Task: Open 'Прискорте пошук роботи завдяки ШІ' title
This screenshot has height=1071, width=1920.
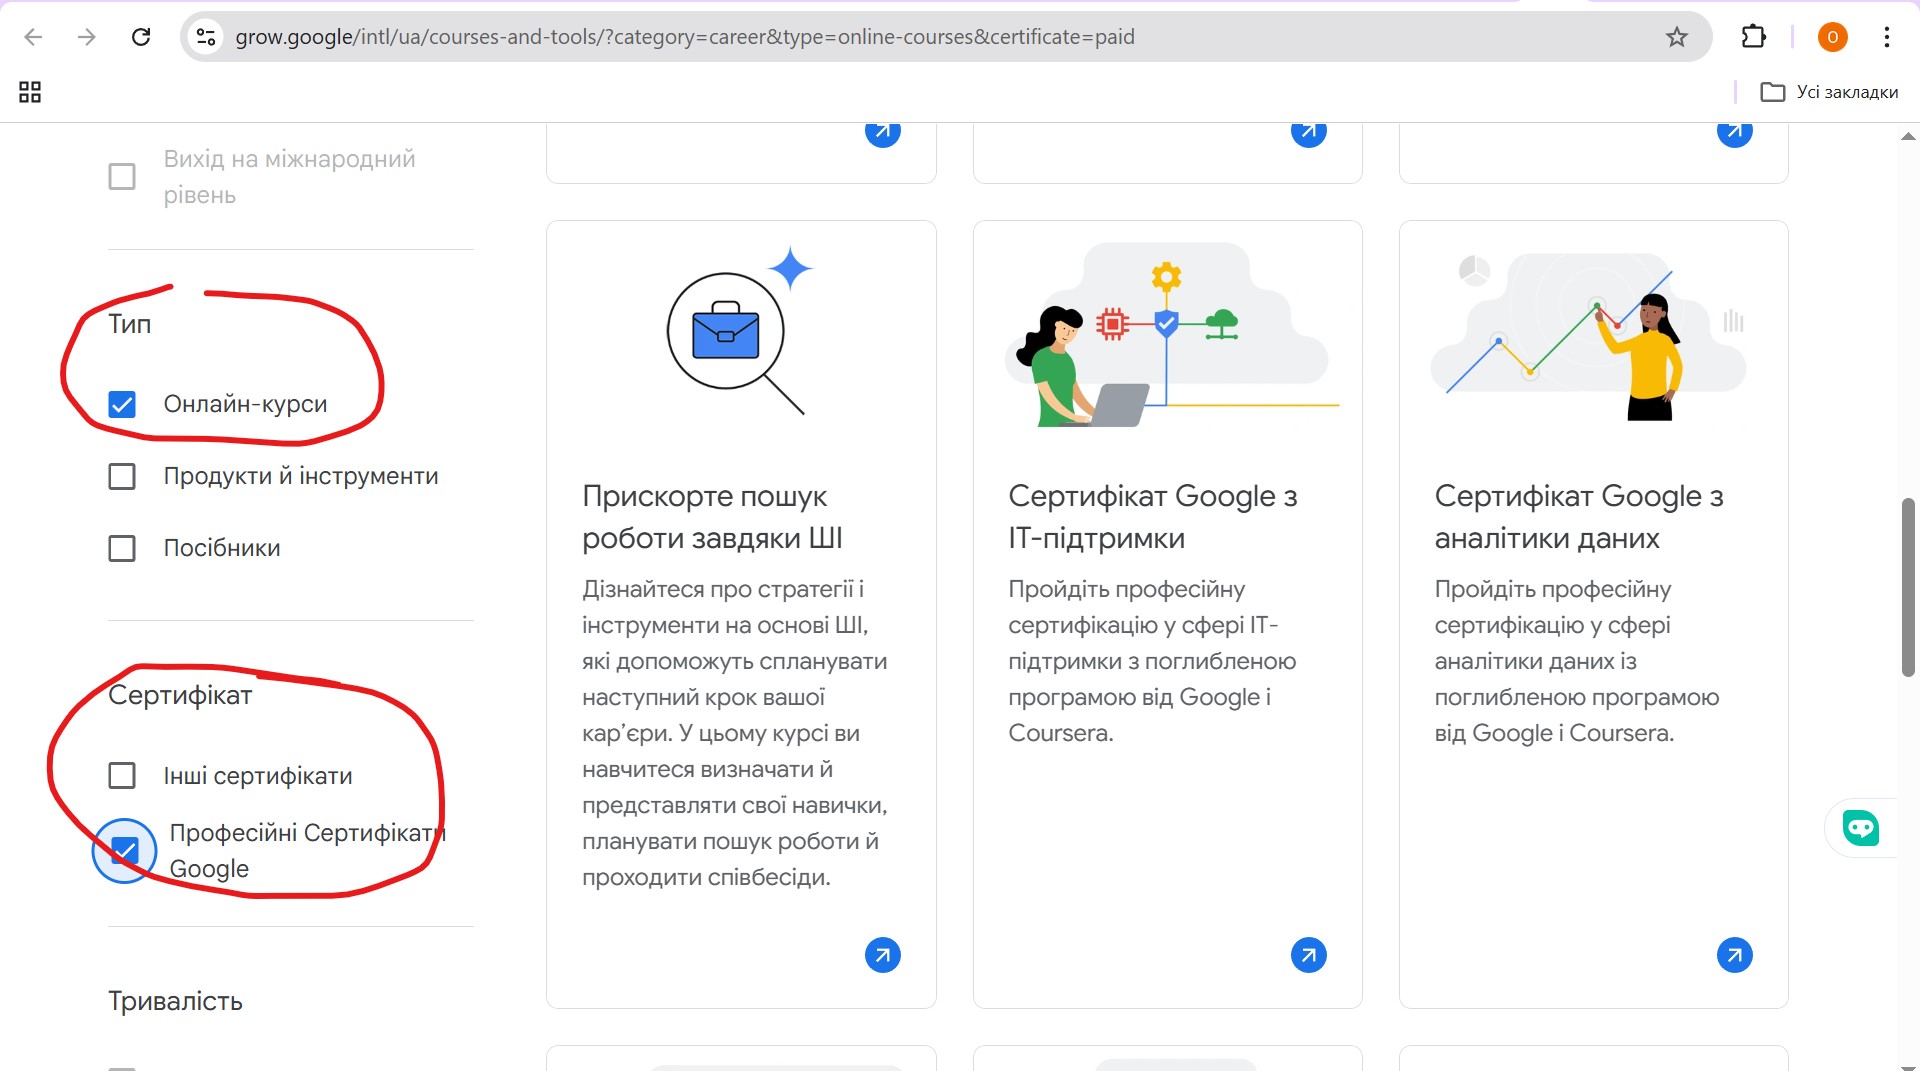Action: tap(712, 517)
